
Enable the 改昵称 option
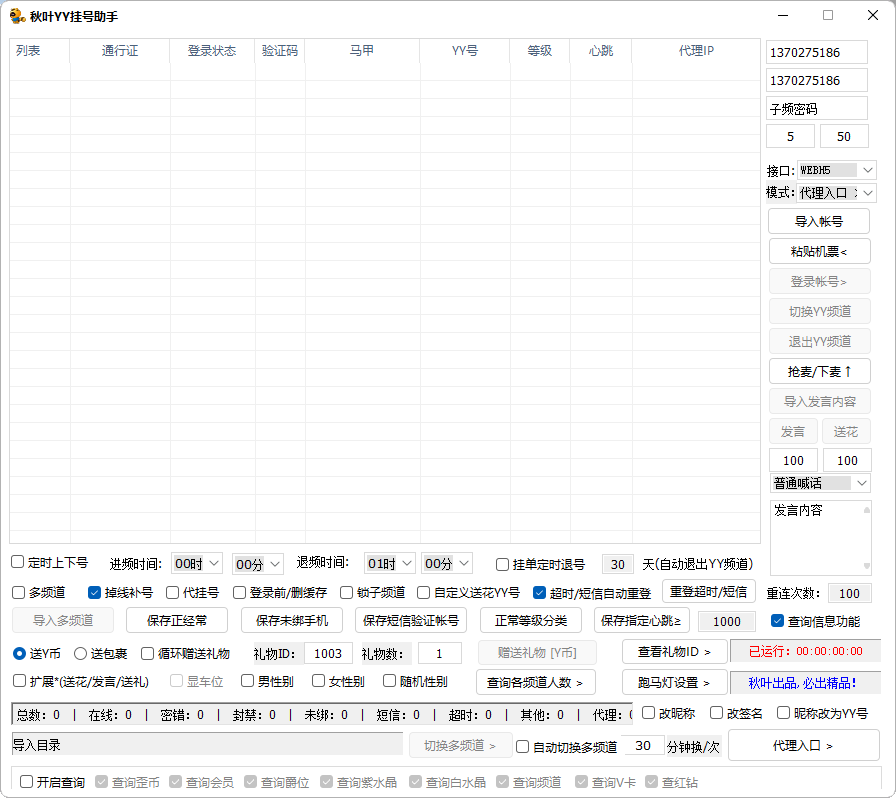pos(649,712)
